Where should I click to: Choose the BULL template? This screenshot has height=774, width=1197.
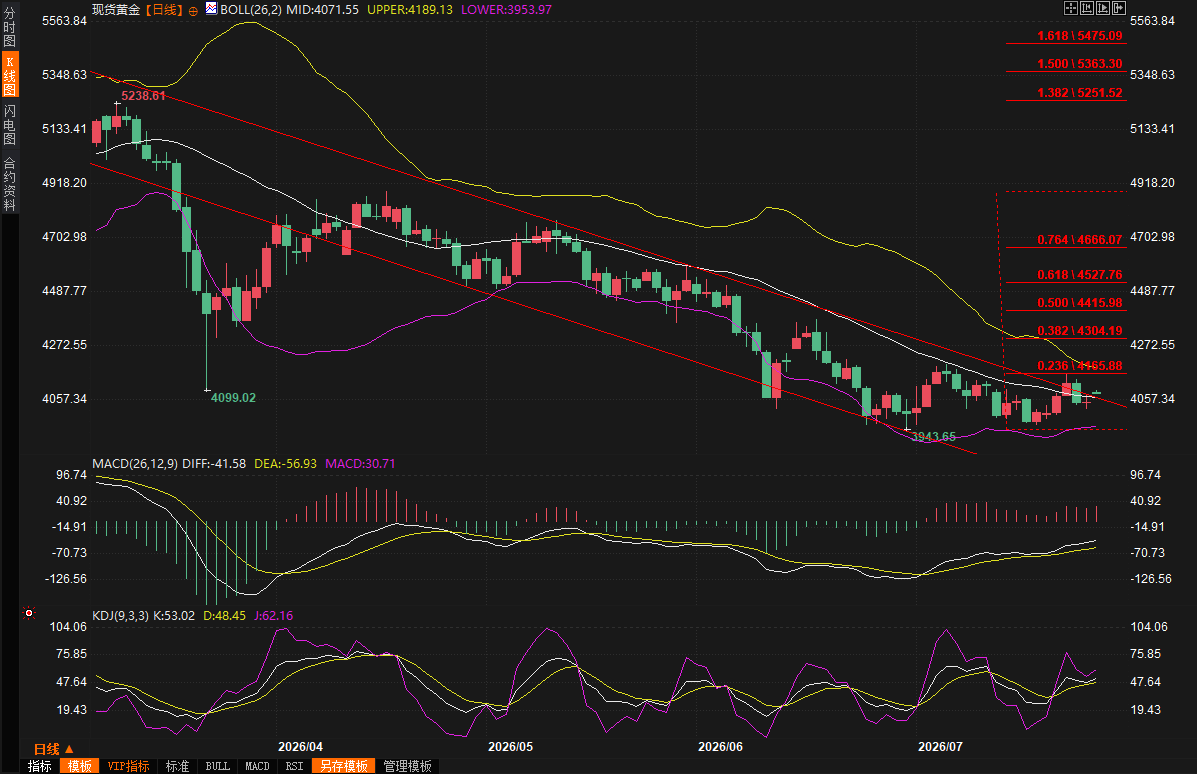218,766
